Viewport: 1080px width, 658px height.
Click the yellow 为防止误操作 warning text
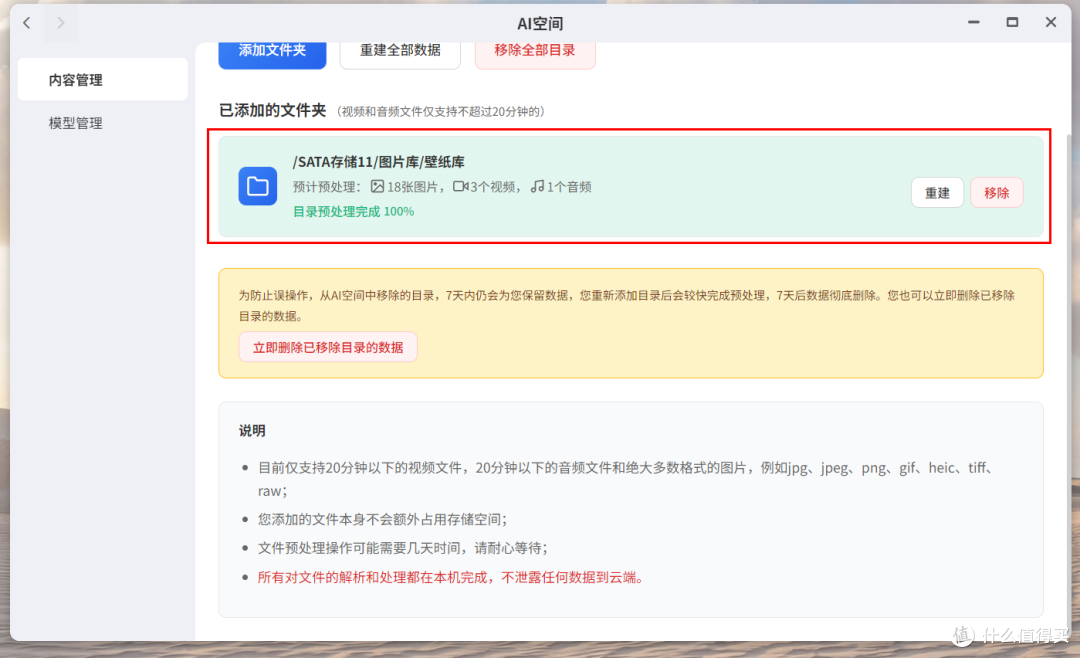click(x=627, y=305)
